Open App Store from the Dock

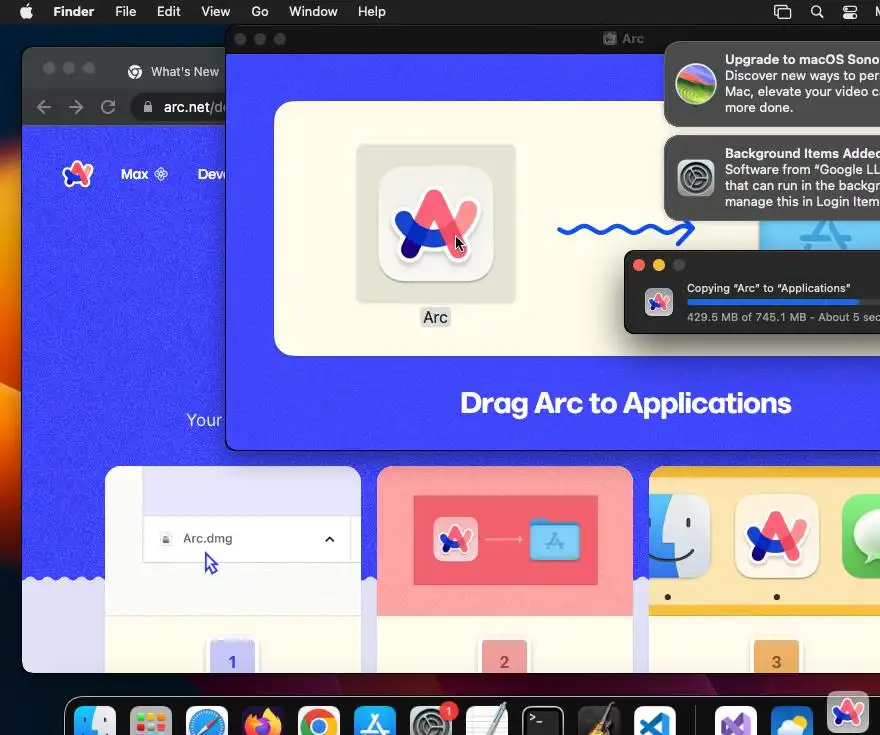375,721
